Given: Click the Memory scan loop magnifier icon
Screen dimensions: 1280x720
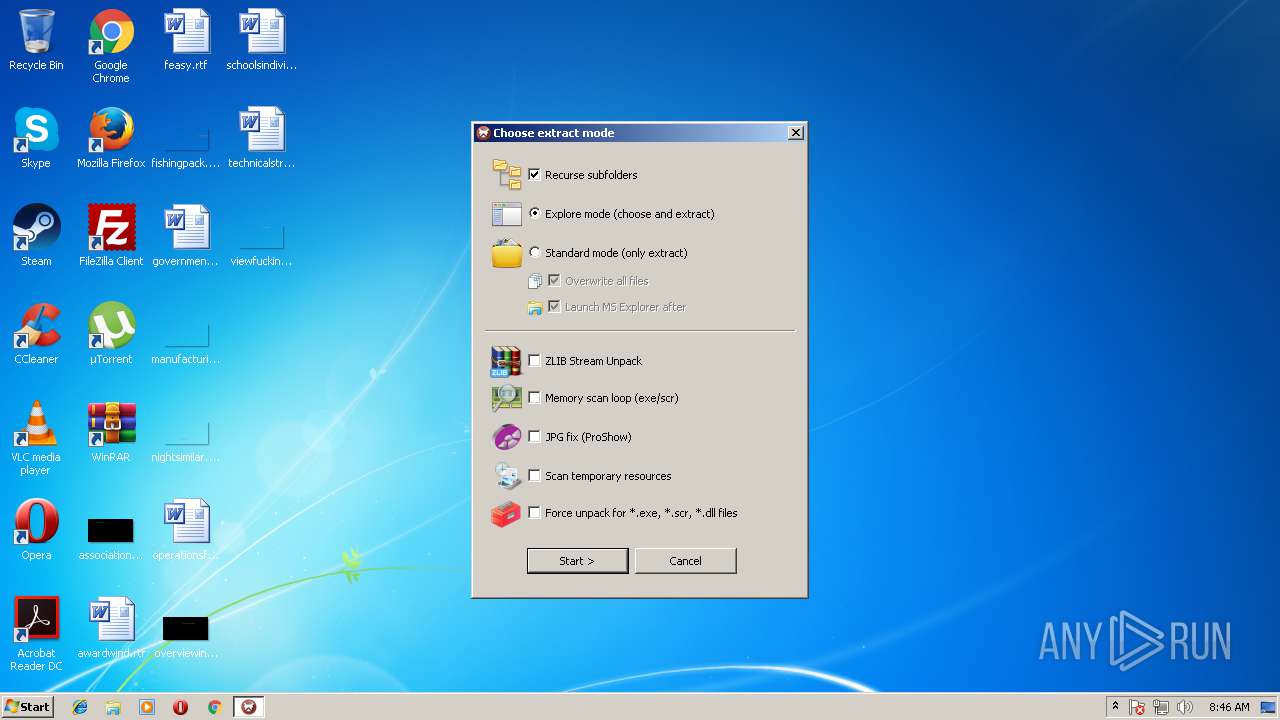Looking at the screenshot, I should click(506, 398).
